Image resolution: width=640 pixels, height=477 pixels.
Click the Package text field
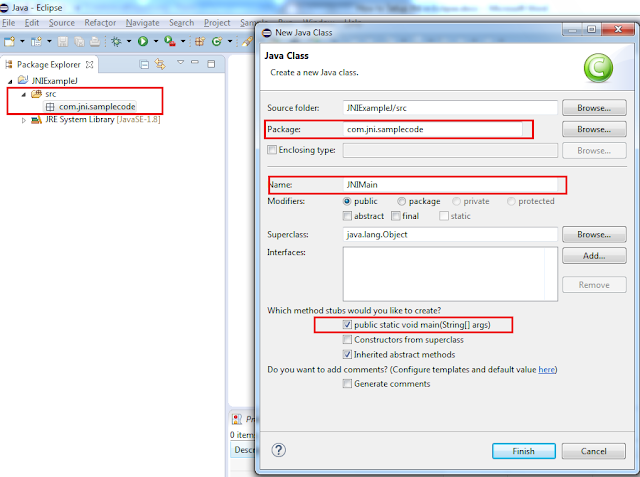coord(433,129)
